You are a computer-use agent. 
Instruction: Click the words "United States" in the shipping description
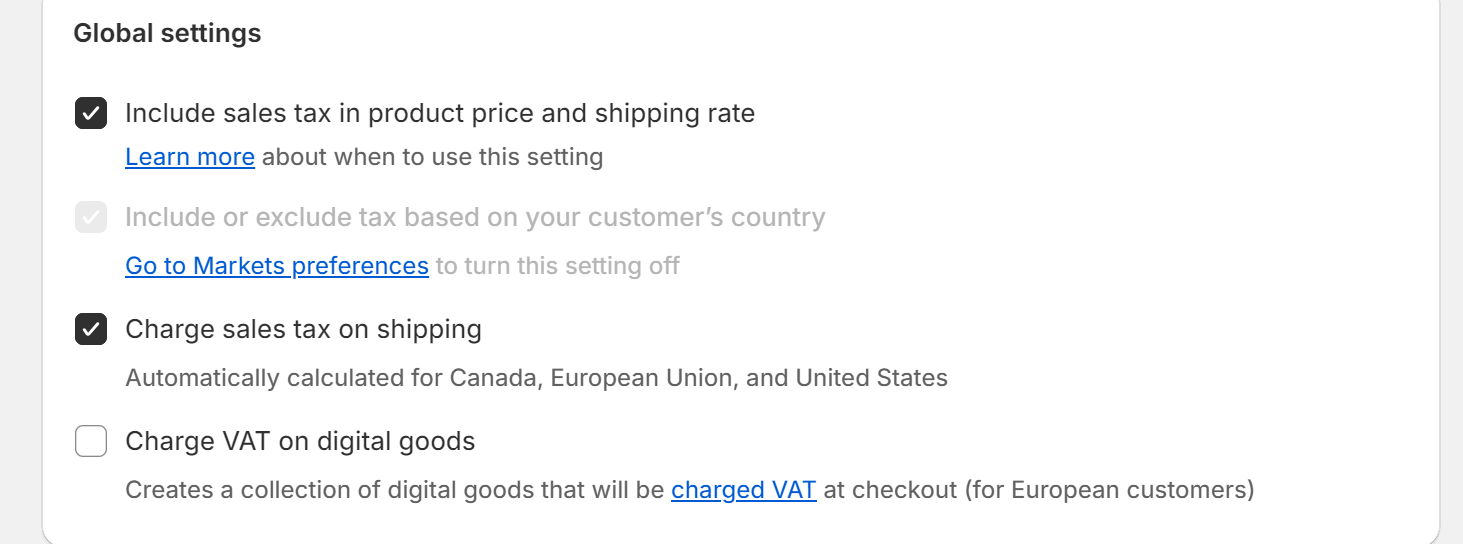[871, 378]
